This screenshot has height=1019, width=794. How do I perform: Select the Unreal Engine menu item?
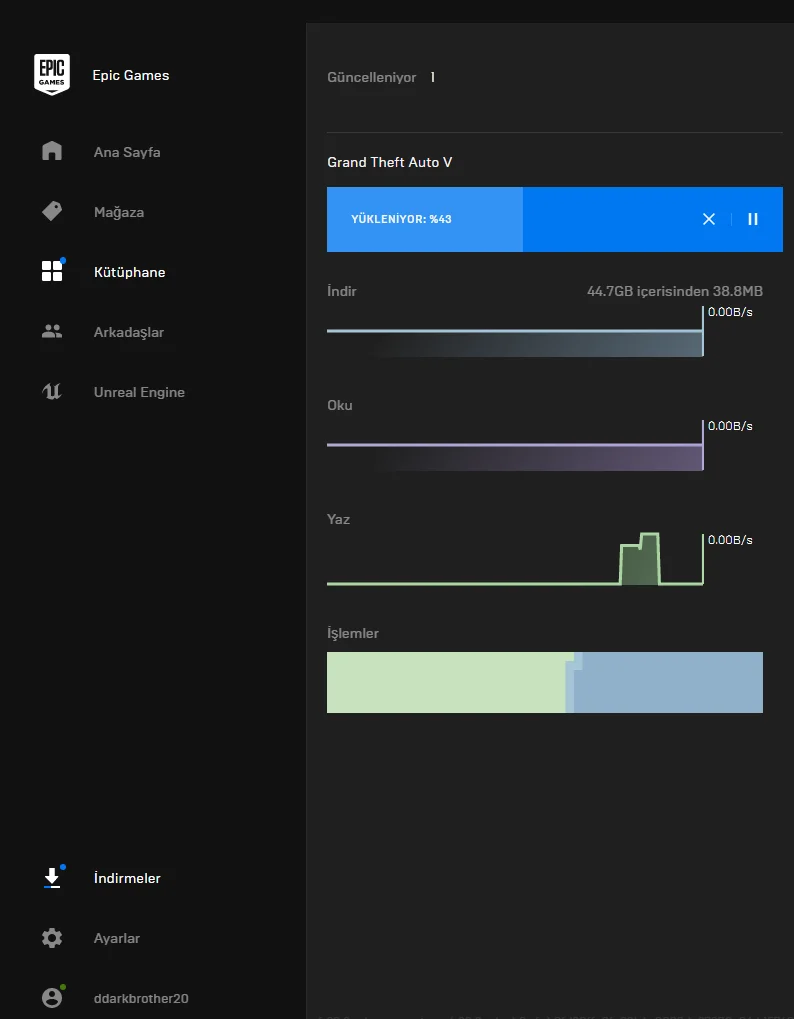[139, 392]
